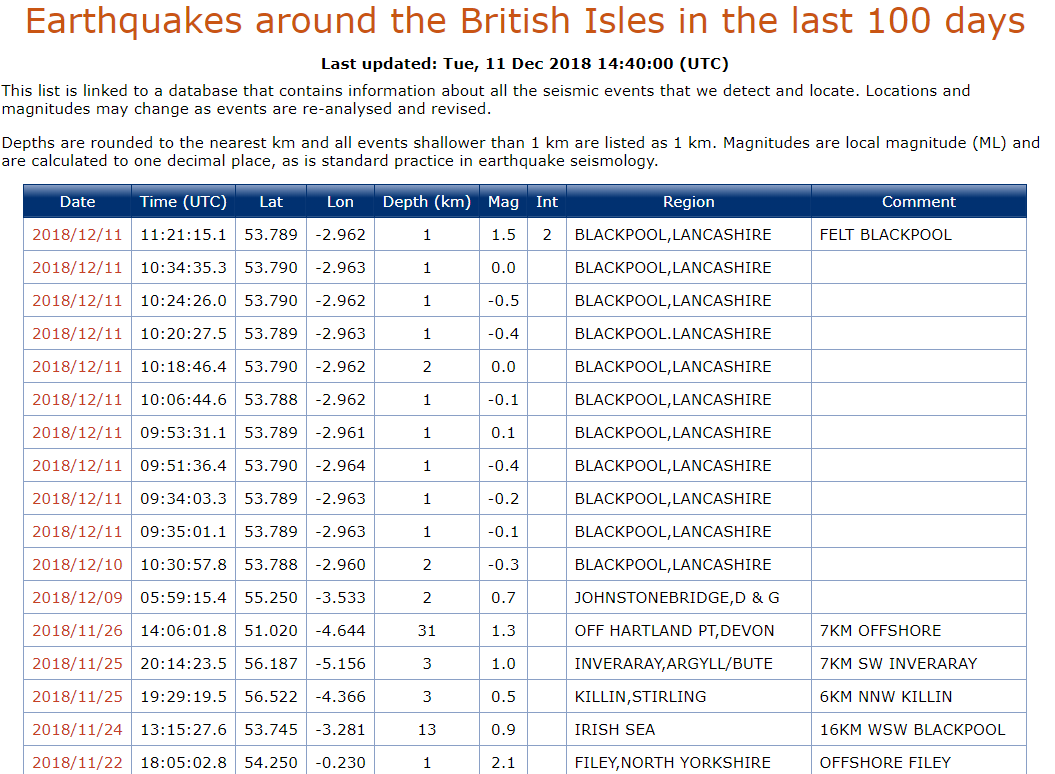Click the Time (UTC) column header

(x=183, y=202)
